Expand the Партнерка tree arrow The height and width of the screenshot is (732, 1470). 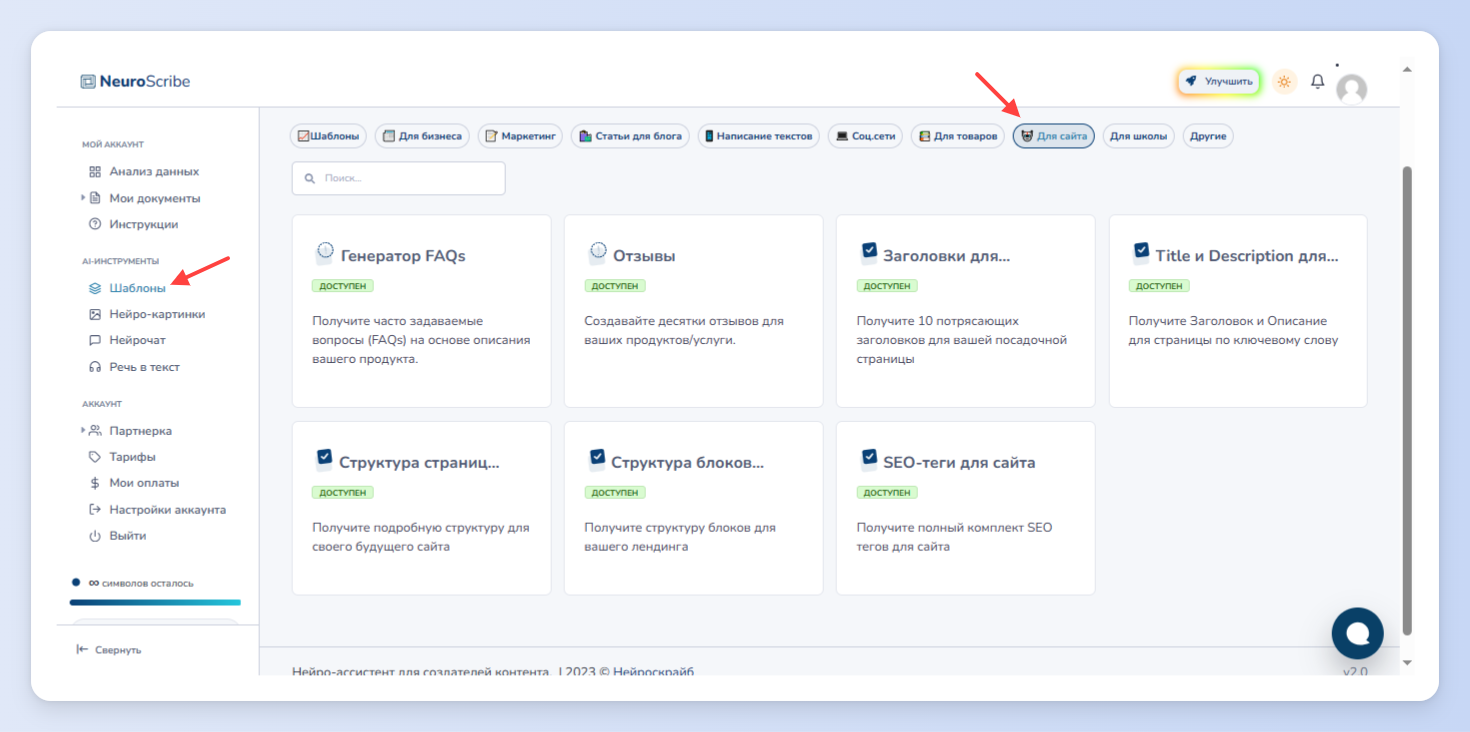click(83, 431)
